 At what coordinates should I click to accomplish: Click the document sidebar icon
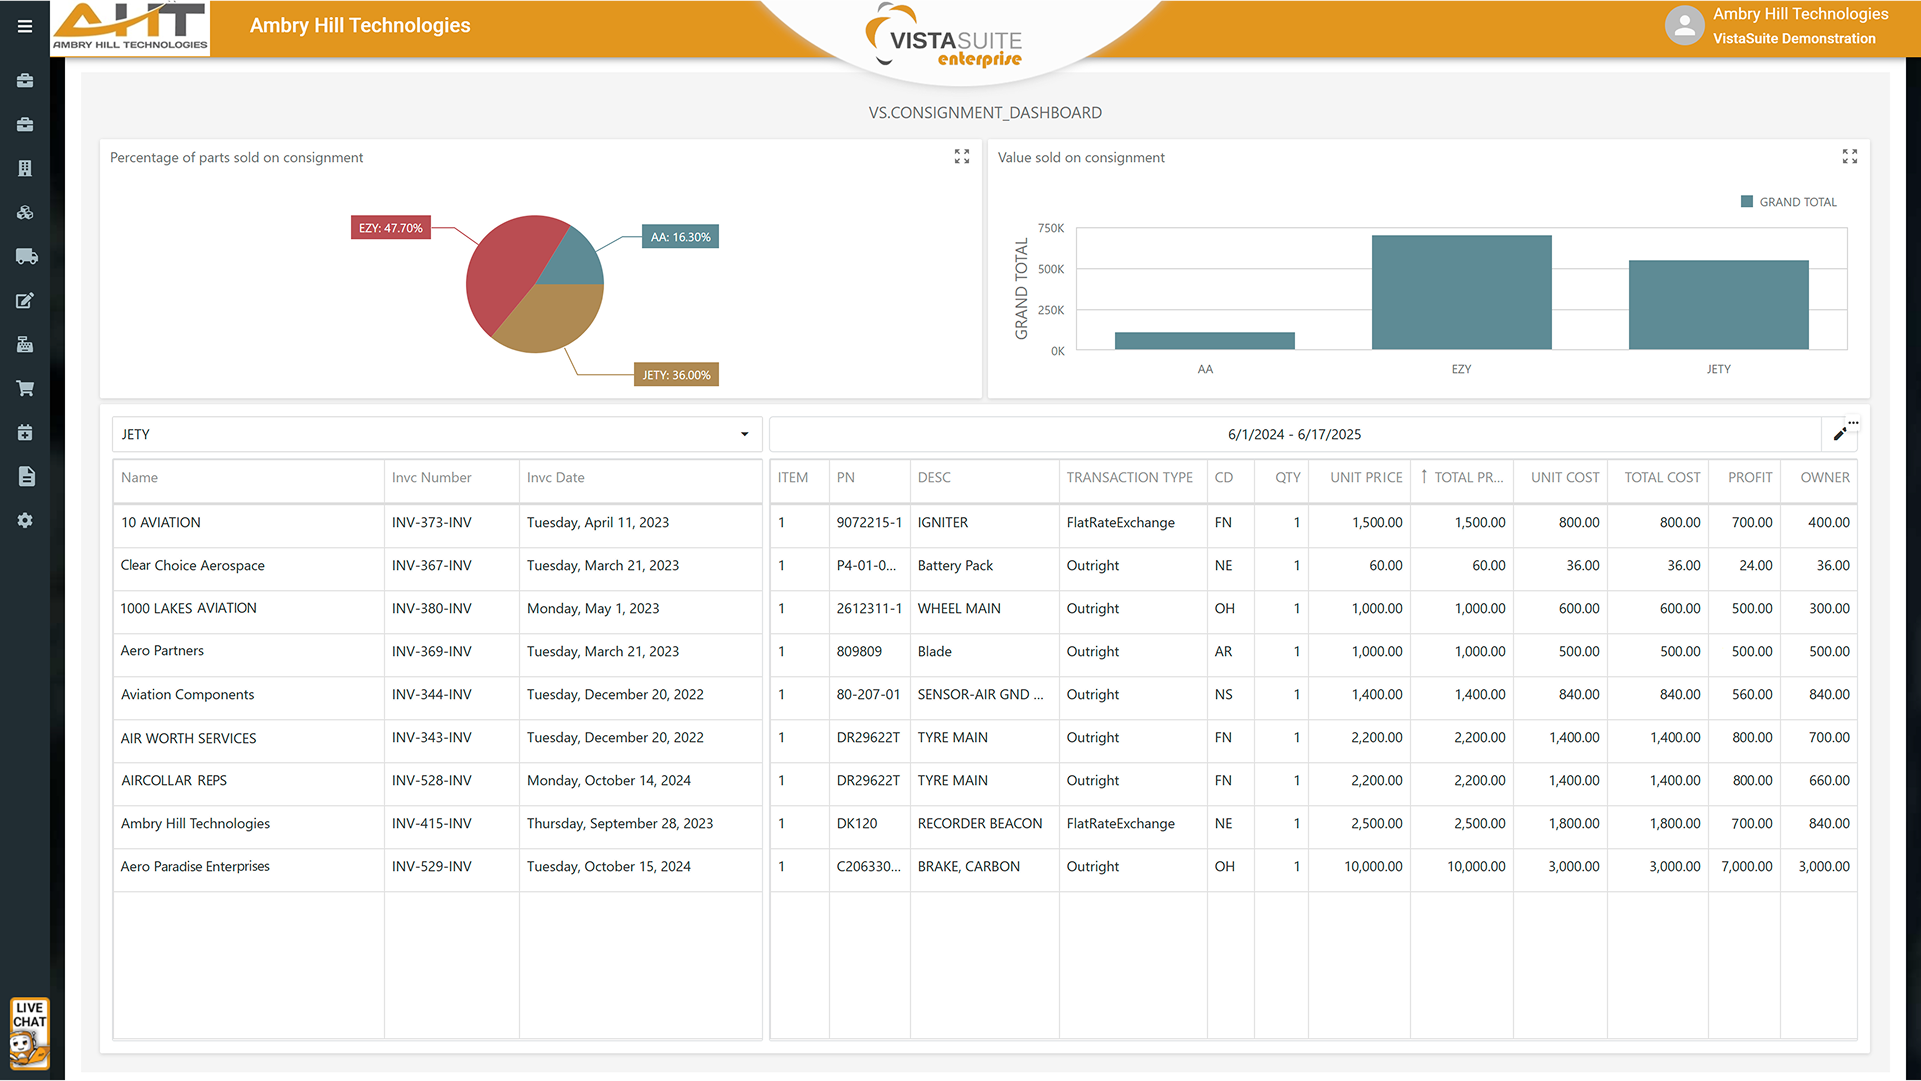(26, 476)
